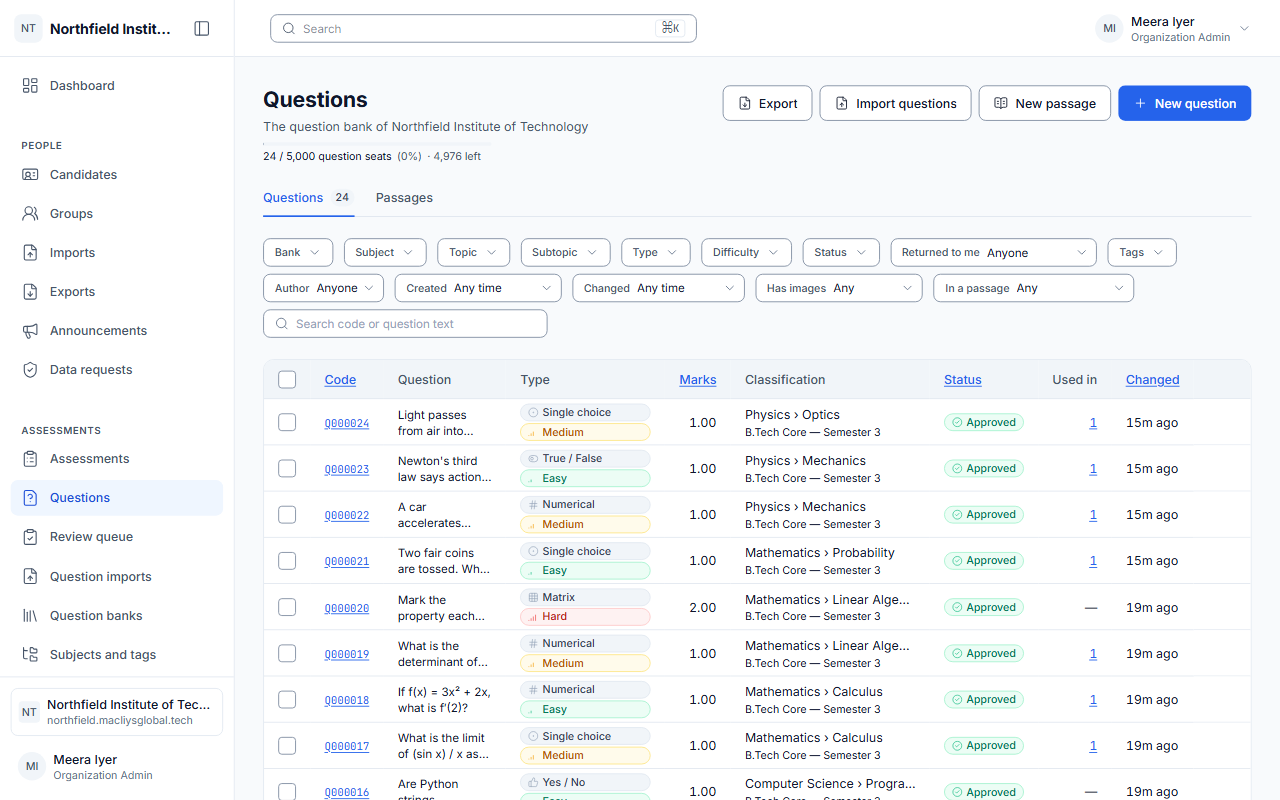Select the Questions tab
The width and height of the screenshot is (1280, 800).
point(308,198)
